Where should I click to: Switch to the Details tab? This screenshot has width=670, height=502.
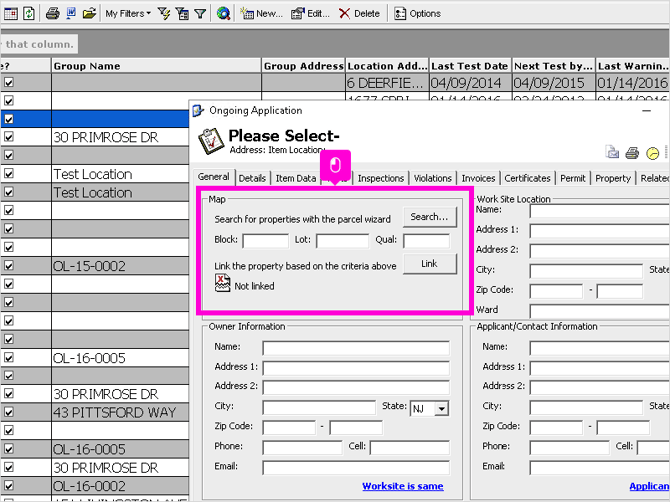(x=252, y=178)
